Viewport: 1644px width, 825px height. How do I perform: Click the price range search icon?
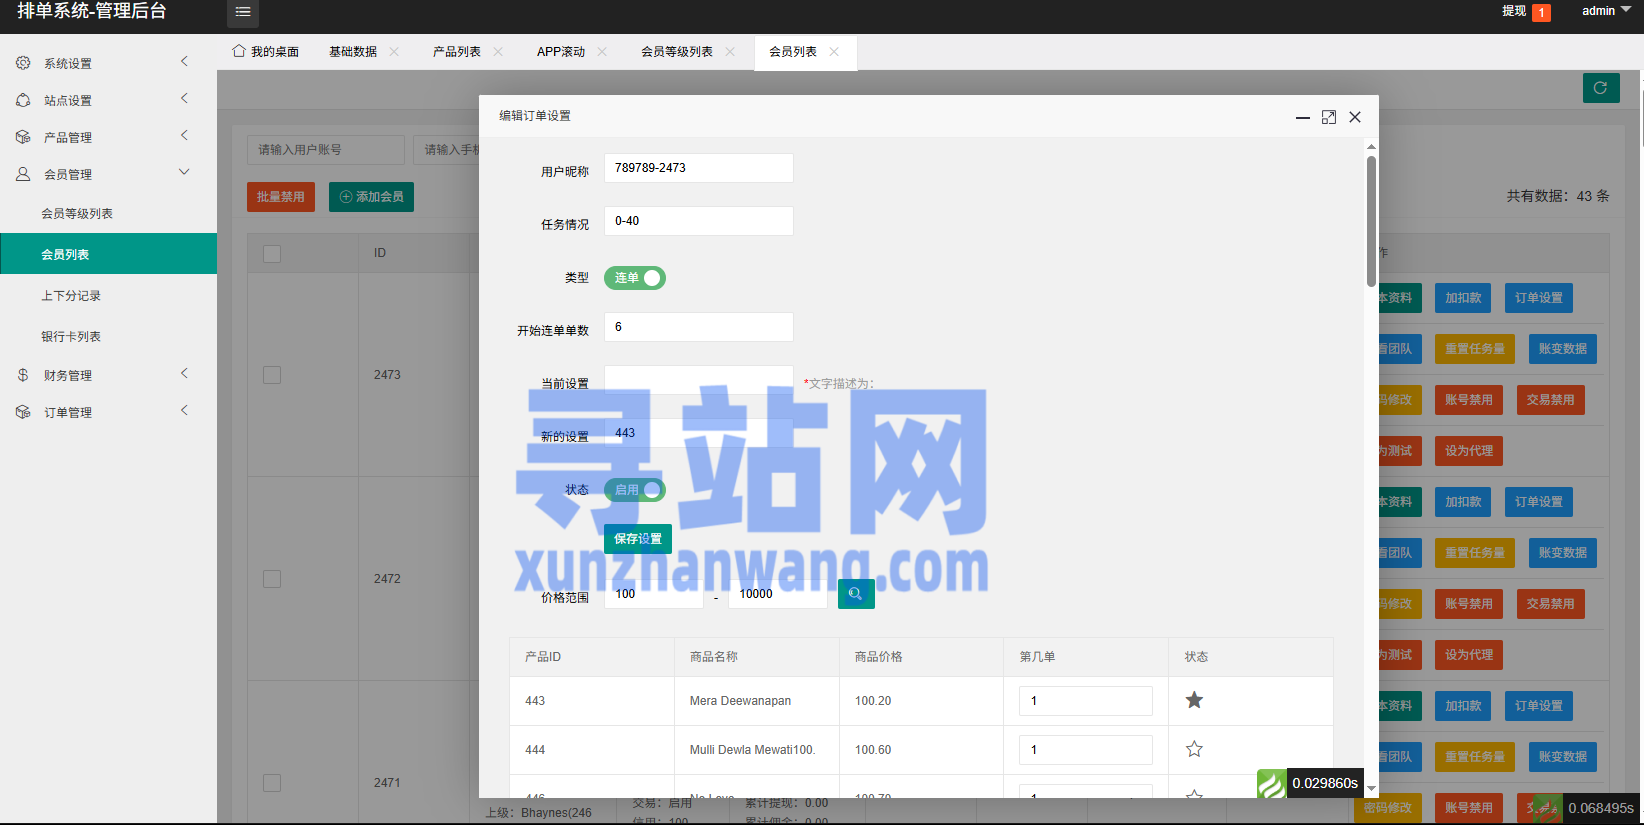tap(855, 594)
